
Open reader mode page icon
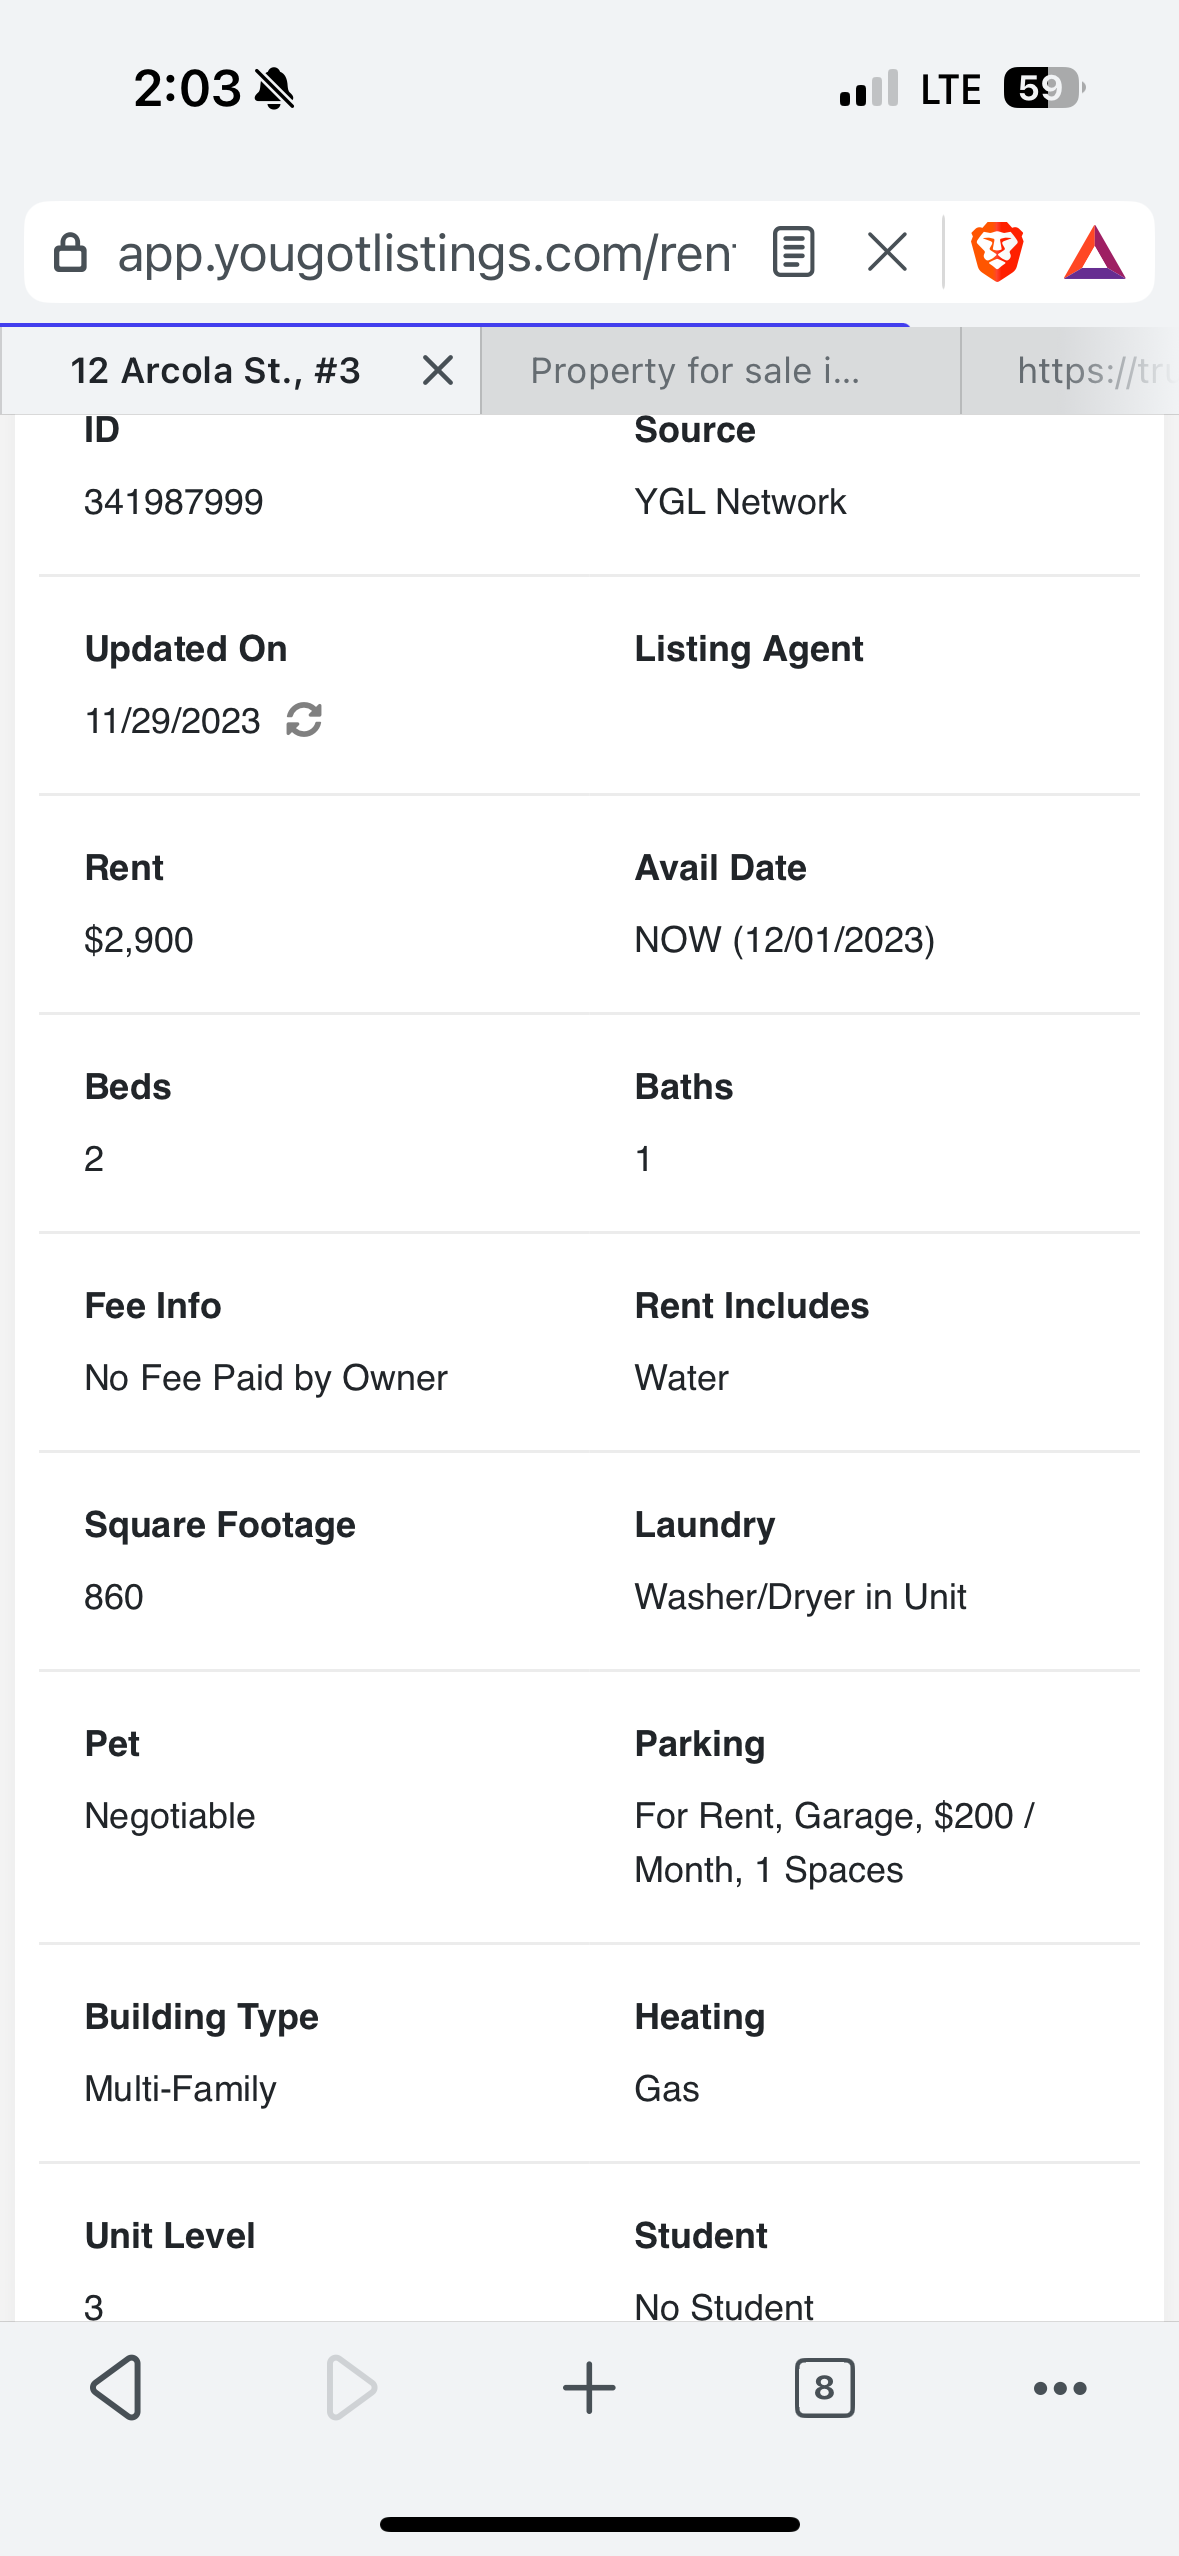794,252
